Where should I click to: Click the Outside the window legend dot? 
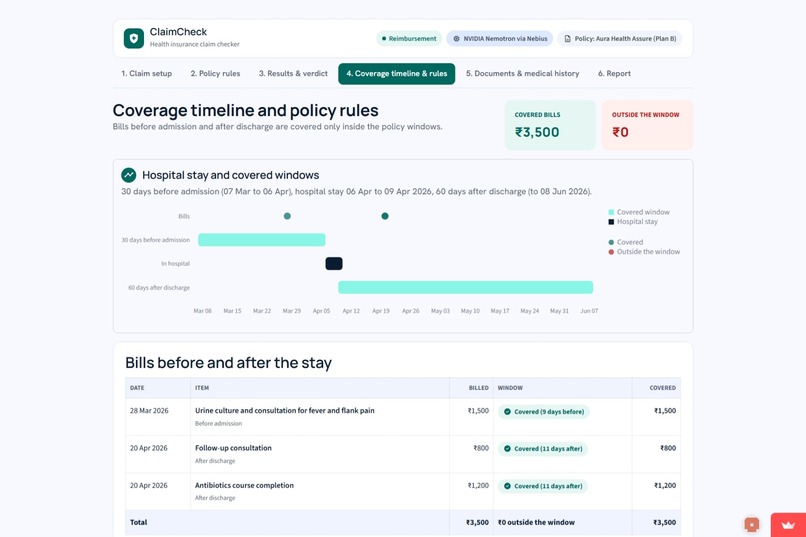point(611,252)
